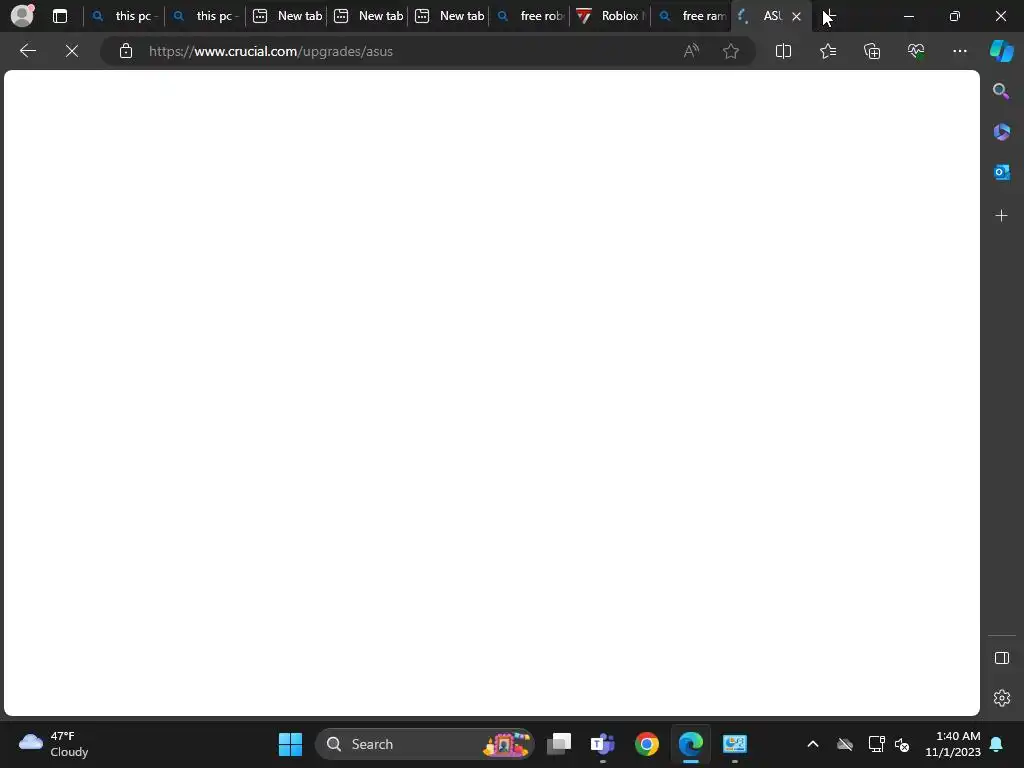Open the muted volume tray icon
Screen dimensions: 1024x768
pos(902,744)
